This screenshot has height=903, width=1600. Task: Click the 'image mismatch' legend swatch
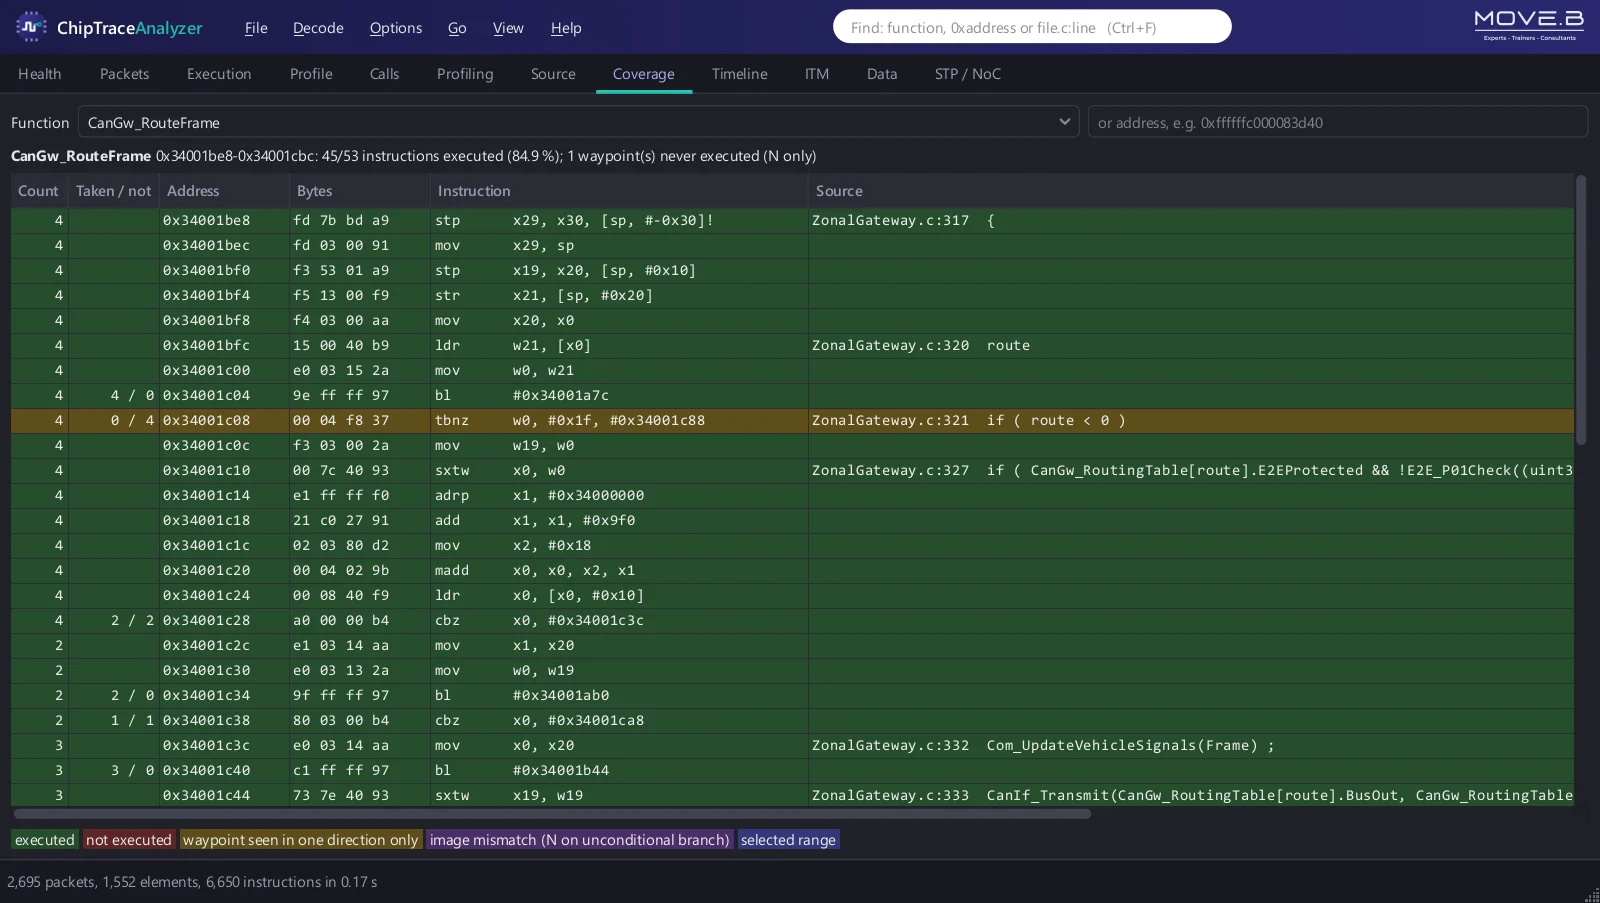coord(579,840)
